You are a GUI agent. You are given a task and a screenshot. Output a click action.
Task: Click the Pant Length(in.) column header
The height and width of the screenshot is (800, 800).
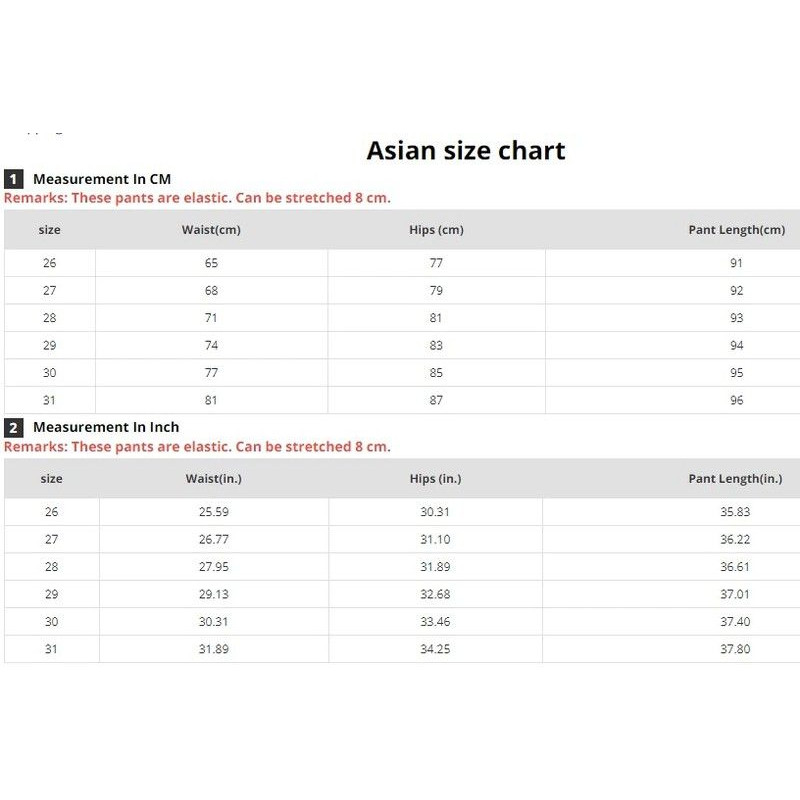(x=735, y=479)
